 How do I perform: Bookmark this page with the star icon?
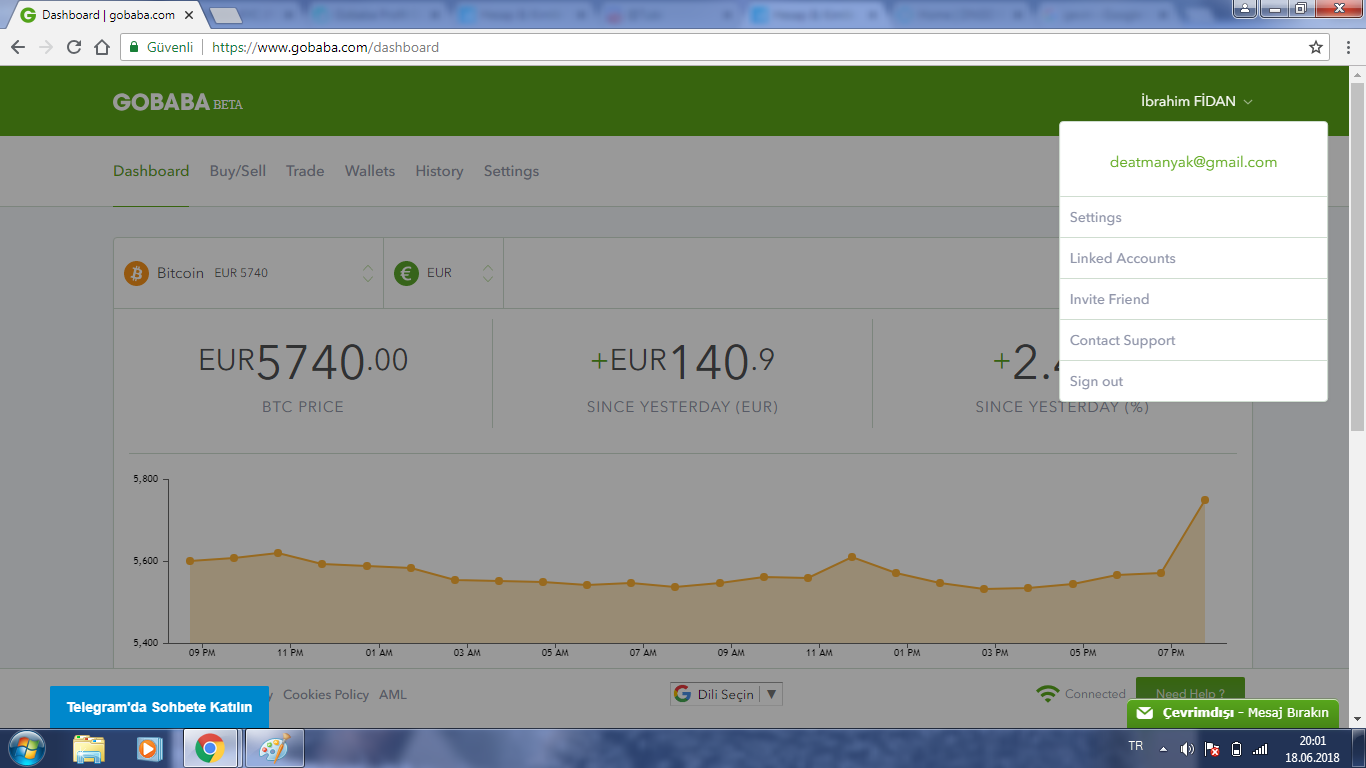click(x=1316, y=47)
